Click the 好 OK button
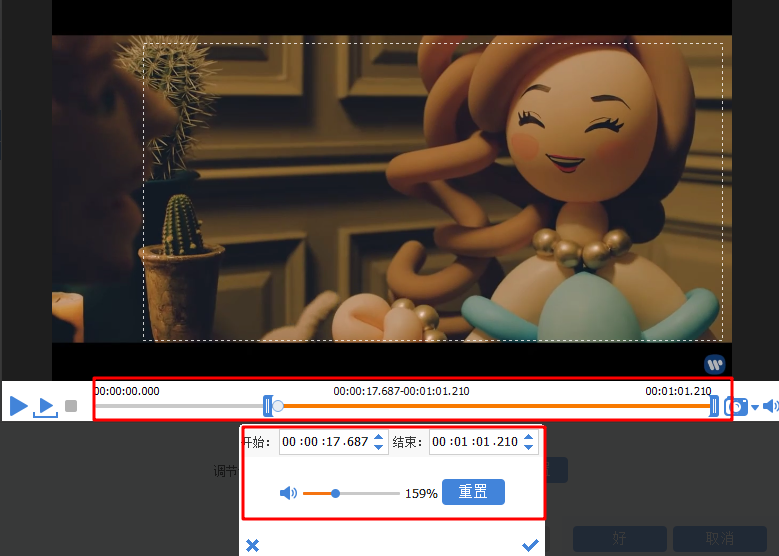This screenshot has width=779, height=556. (620, 538)
